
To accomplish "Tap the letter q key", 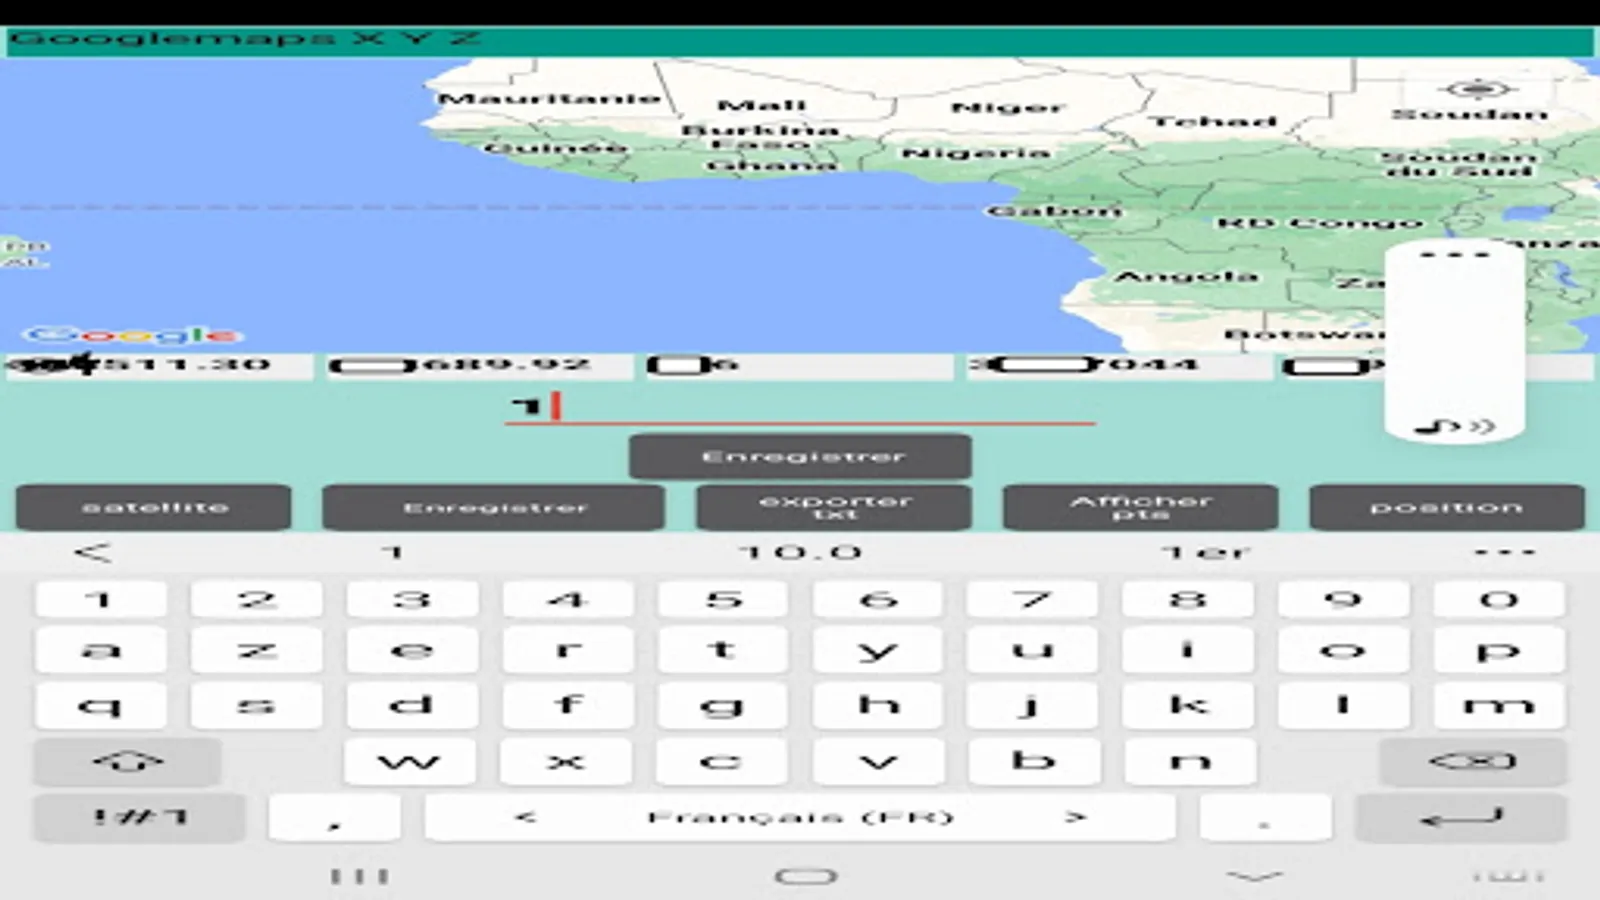I will [x=100, y=706].
